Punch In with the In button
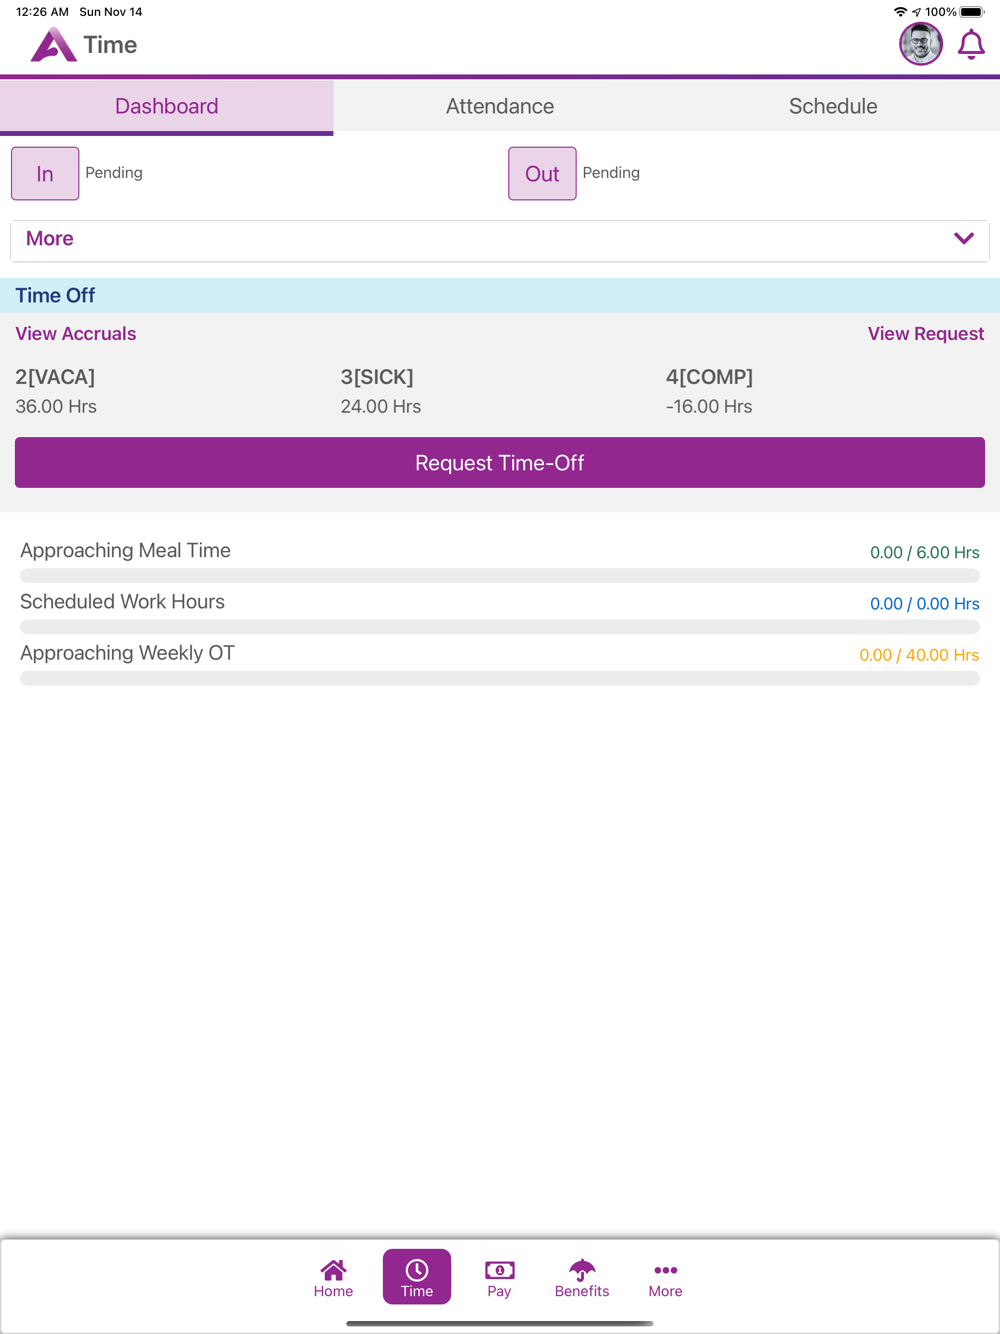Viewport: 1000px width, 1334px height. coord(45,173)
